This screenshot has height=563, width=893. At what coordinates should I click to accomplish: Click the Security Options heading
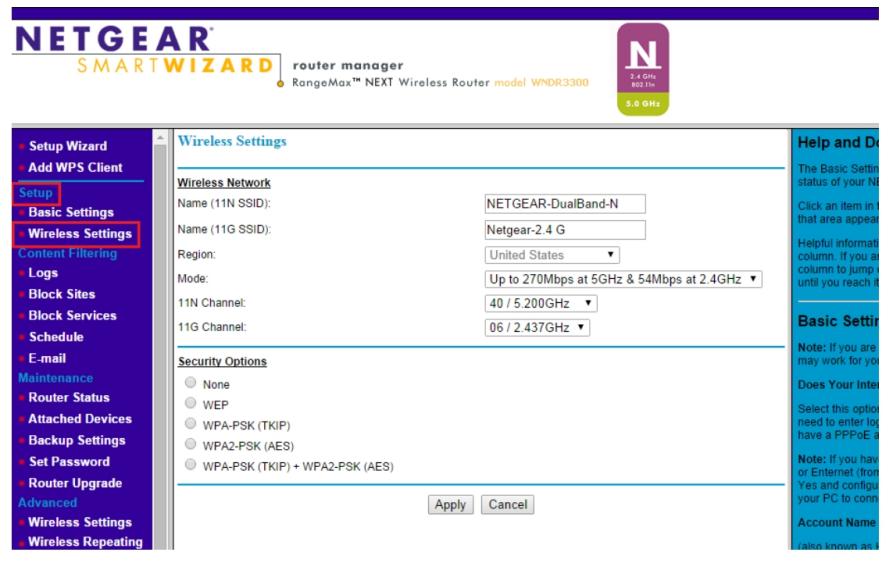[222, 361]
